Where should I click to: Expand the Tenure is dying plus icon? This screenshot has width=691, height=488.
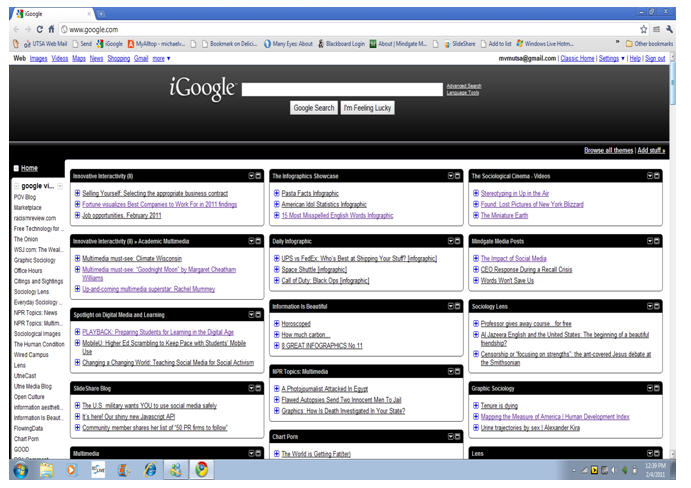476,406
